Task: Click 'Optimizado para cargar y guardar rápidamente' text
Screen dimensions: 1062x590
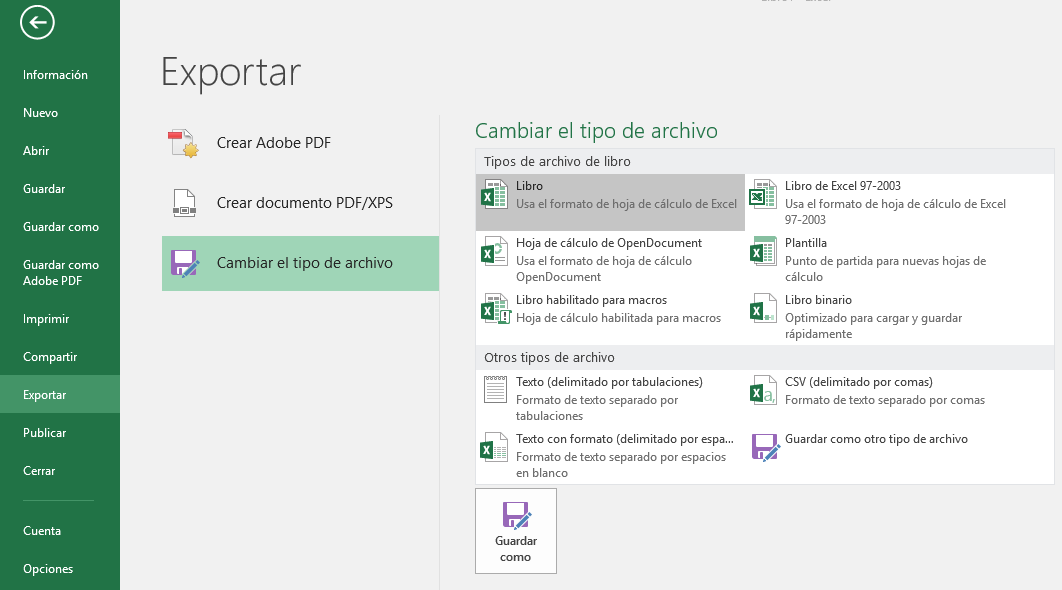Action: 874,326
